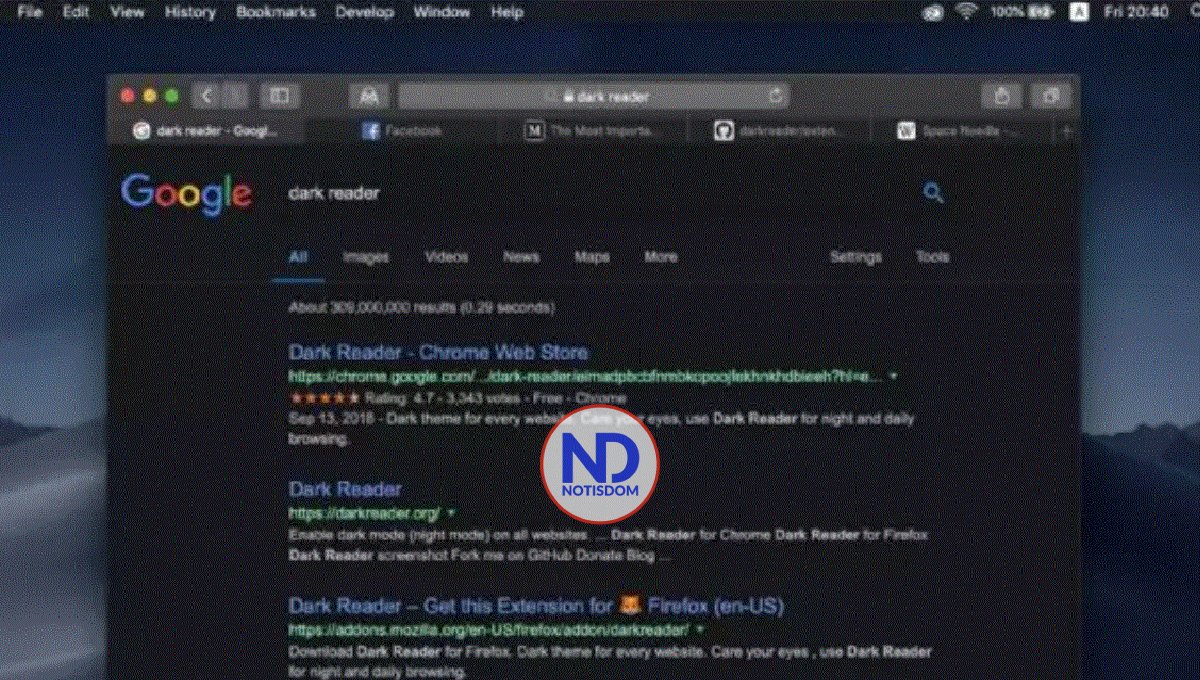Click the back navigation arrow in Safari
This screenshot has height=680, width=1200.
(x=206, y=95)
